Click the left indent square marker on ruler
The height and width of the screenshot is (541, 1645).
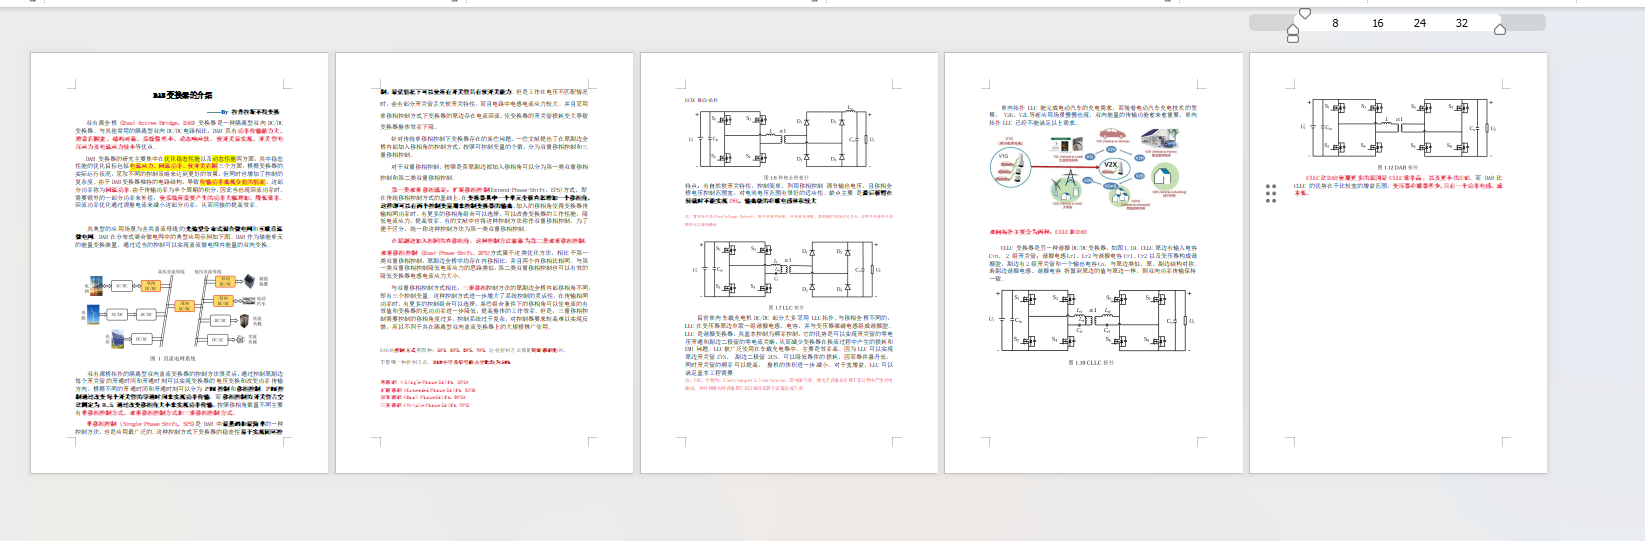point(1293,39)
